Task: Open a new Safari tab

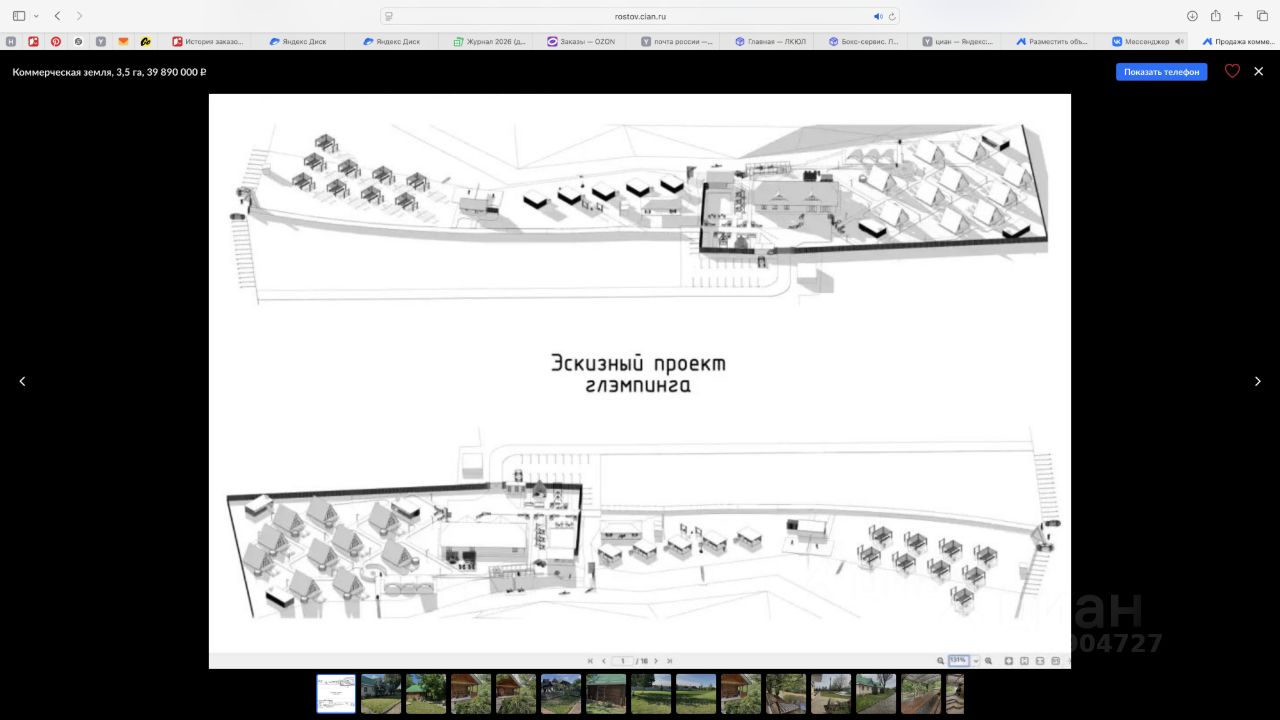Action: click(x=1239, y=16)
